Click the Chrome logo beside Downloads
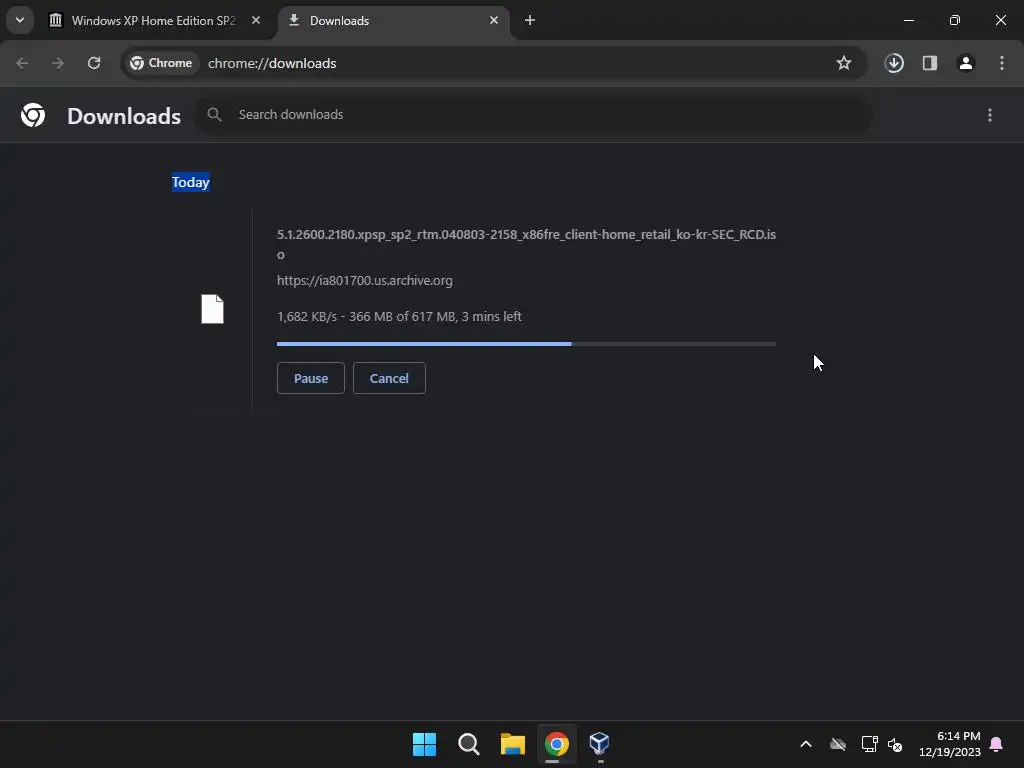The image size is (1024, 768). pyautogui.click(x=33, y=115)
